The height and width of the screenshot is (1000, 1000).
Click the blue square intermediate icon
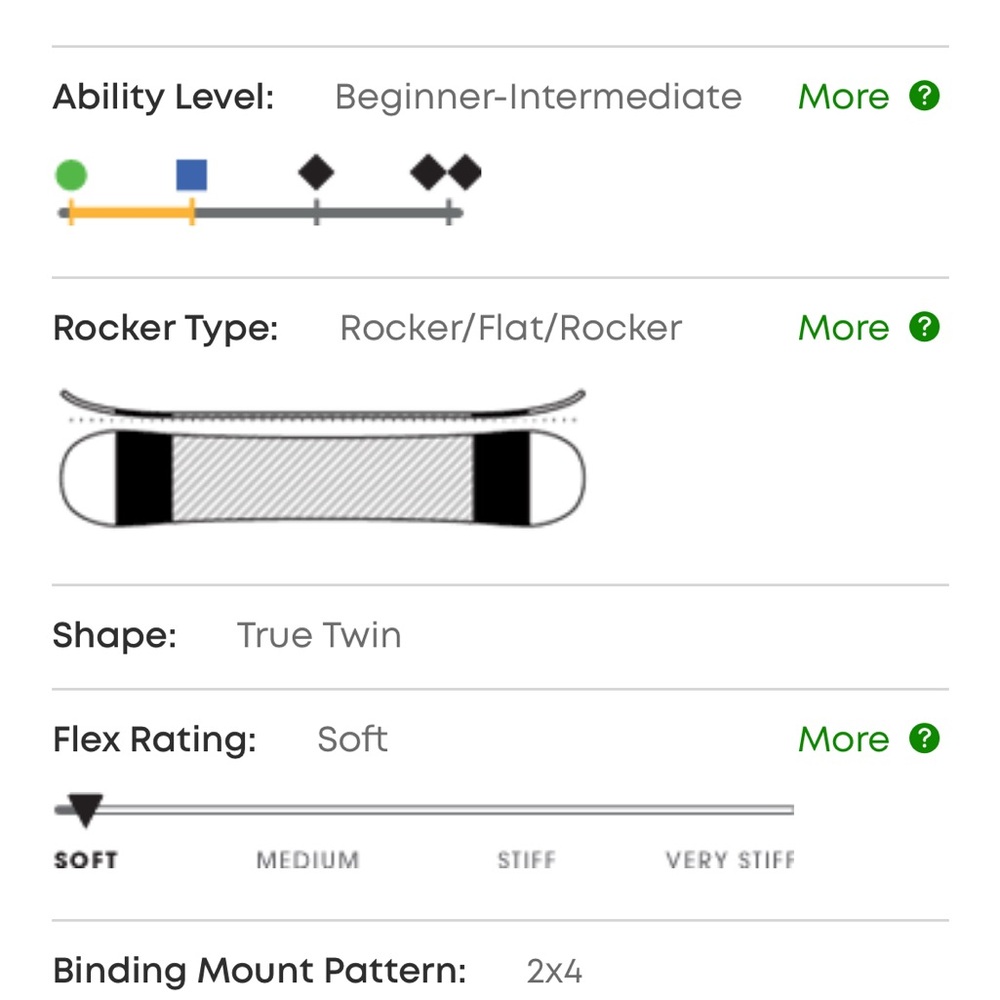click(191, 175)
